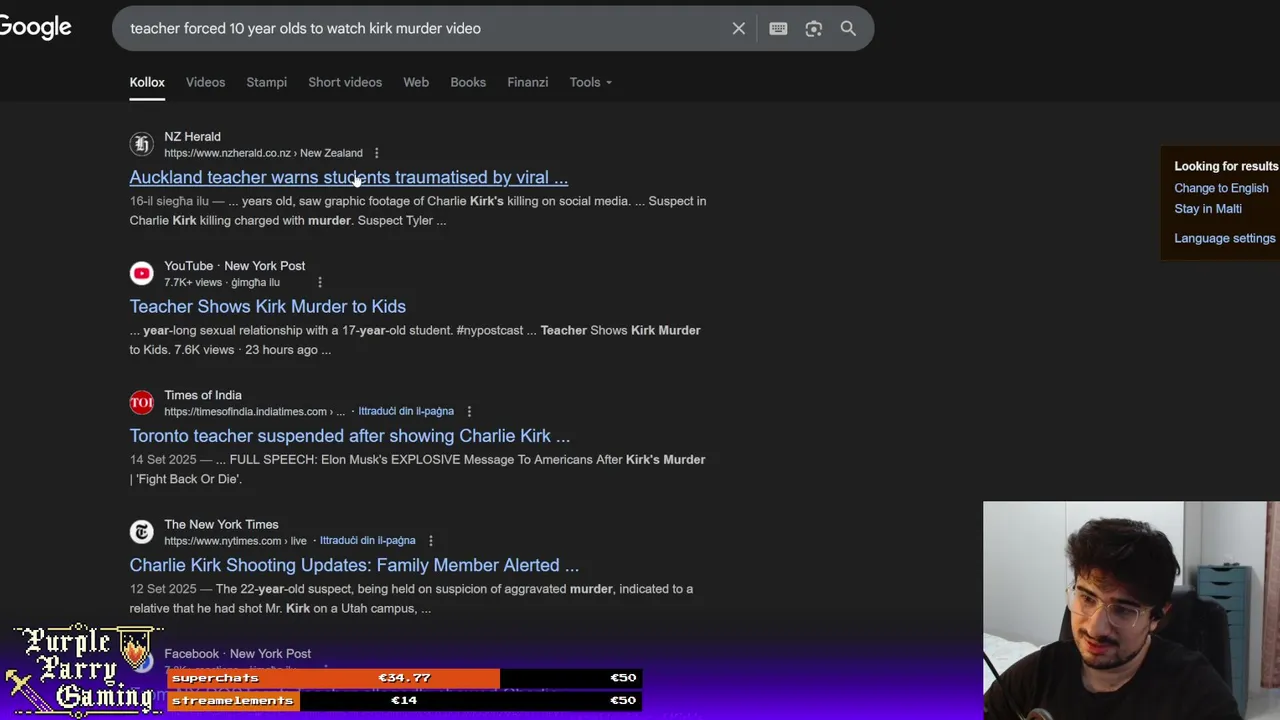The image size is (1280, 720).
Task: Open Toronto teacher suspended article
Action: coord(349,436)
